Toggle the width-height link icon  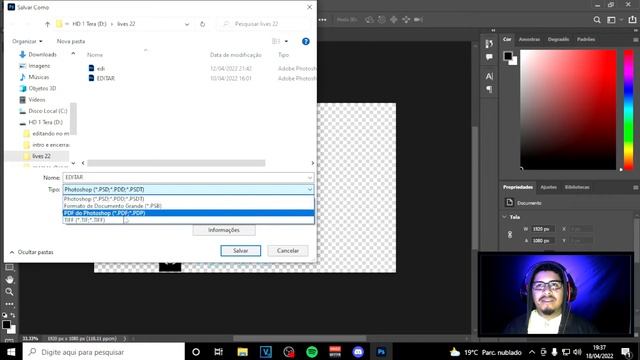(x=510, y=235)
